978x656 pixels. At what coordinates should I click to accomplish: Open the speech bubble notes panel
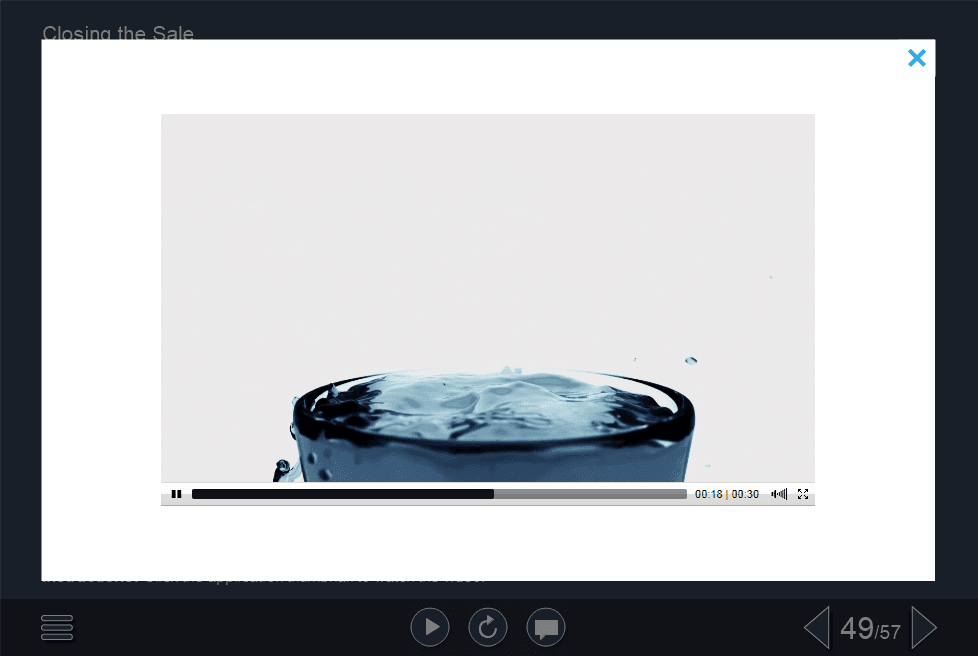546,628
